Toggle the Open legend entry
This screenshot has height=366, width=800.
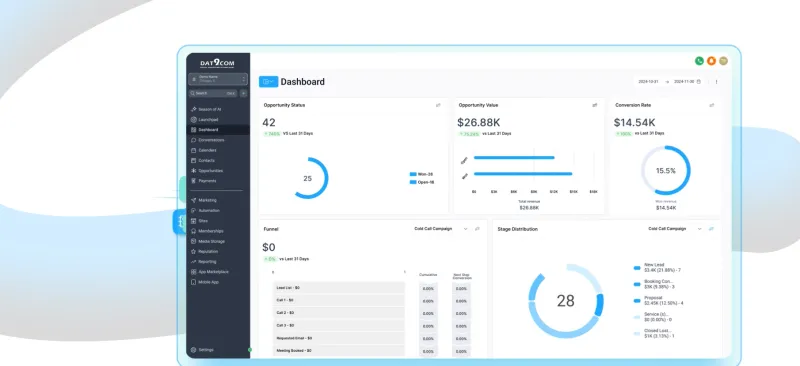pyautogui.click(x=421, y=182)
